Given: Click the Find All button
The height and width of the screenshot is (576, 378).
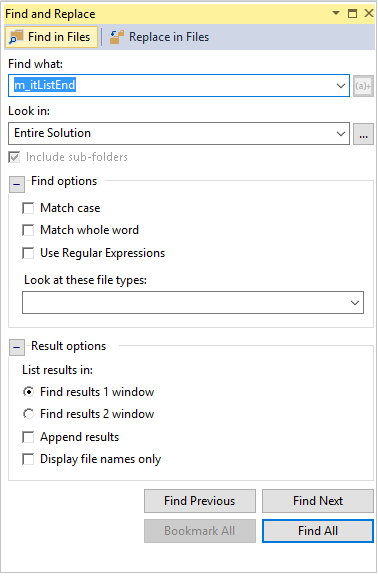Looking at the screenshot, I should click(x=318, y=531).
